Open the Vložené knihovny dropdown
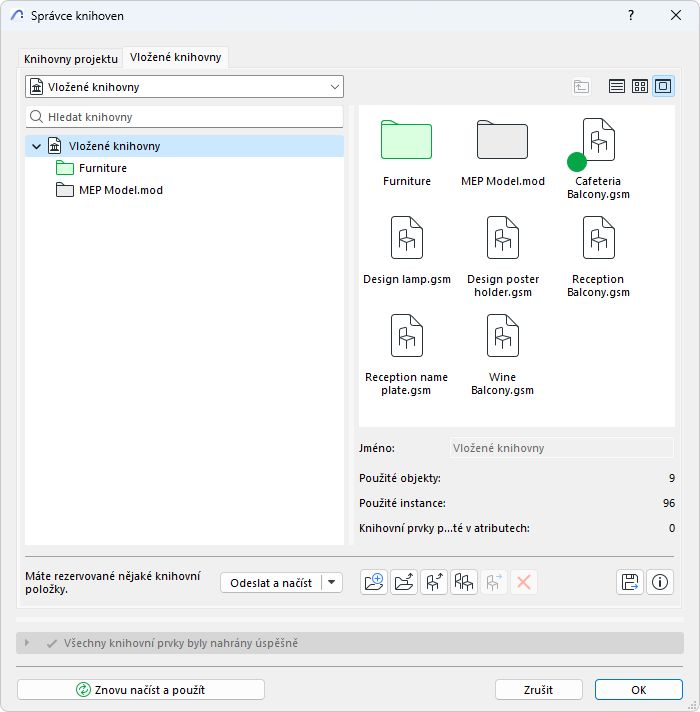The height and width of the screenshot is (712, 700). coord(184,87)
